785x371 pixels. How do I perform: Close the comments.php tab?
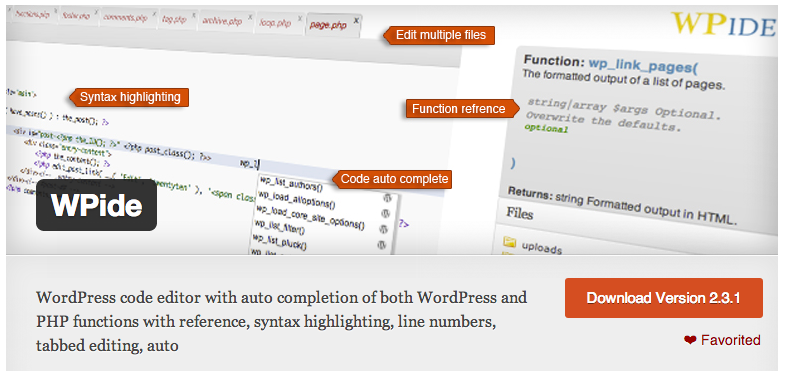[x=154, y=13]
